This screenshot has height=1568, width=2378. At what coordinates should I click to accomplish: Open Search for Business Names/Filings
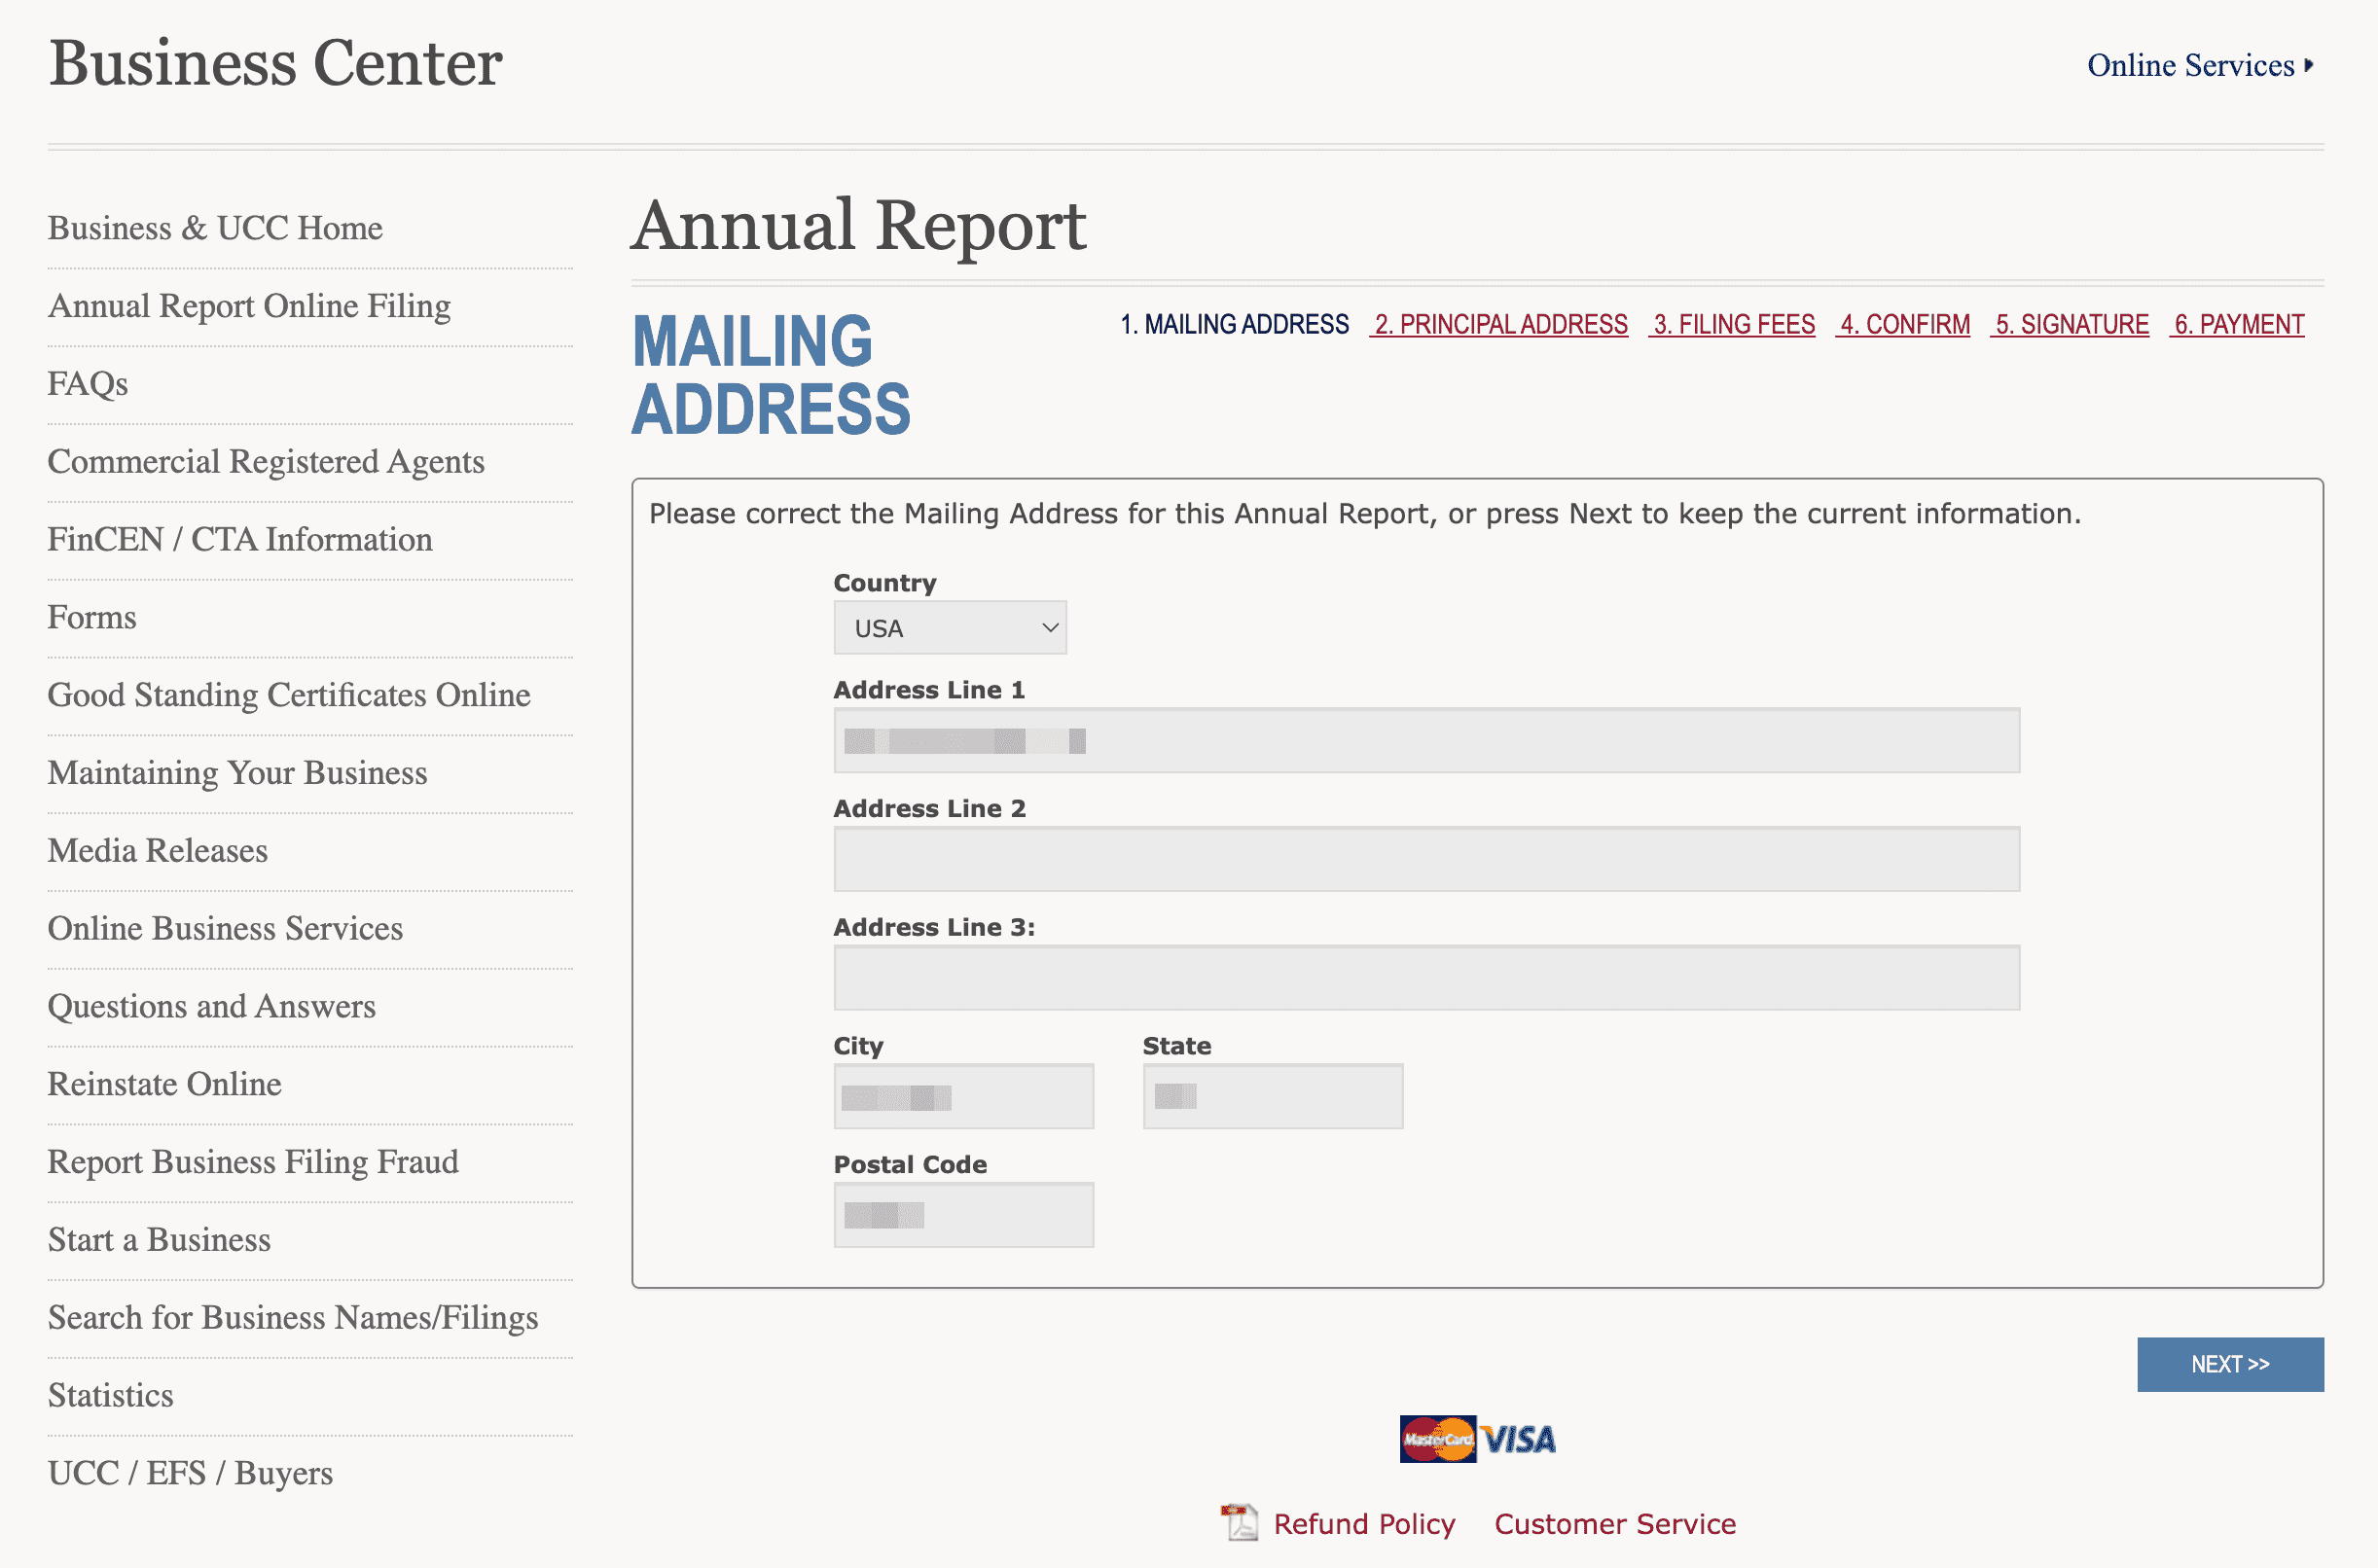[x=293, y=1318]
